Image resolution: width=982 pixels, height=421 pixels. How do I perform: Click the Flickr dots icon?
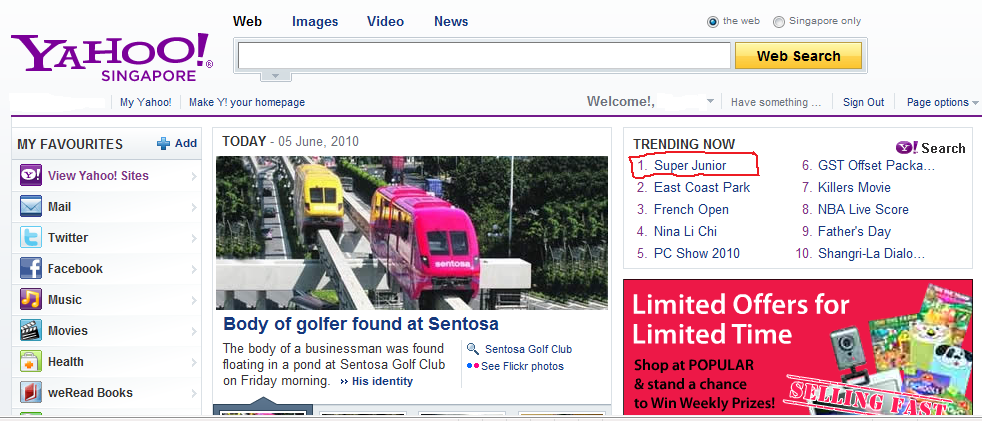(x=473, y=366)
